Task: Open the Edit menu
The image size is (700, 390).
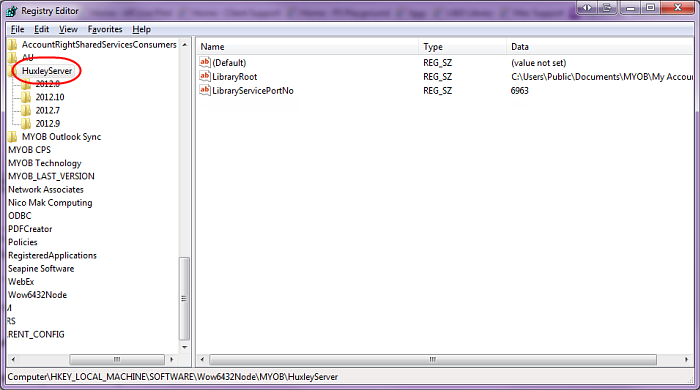Action: pyautogui.click(x=42, y=29)
